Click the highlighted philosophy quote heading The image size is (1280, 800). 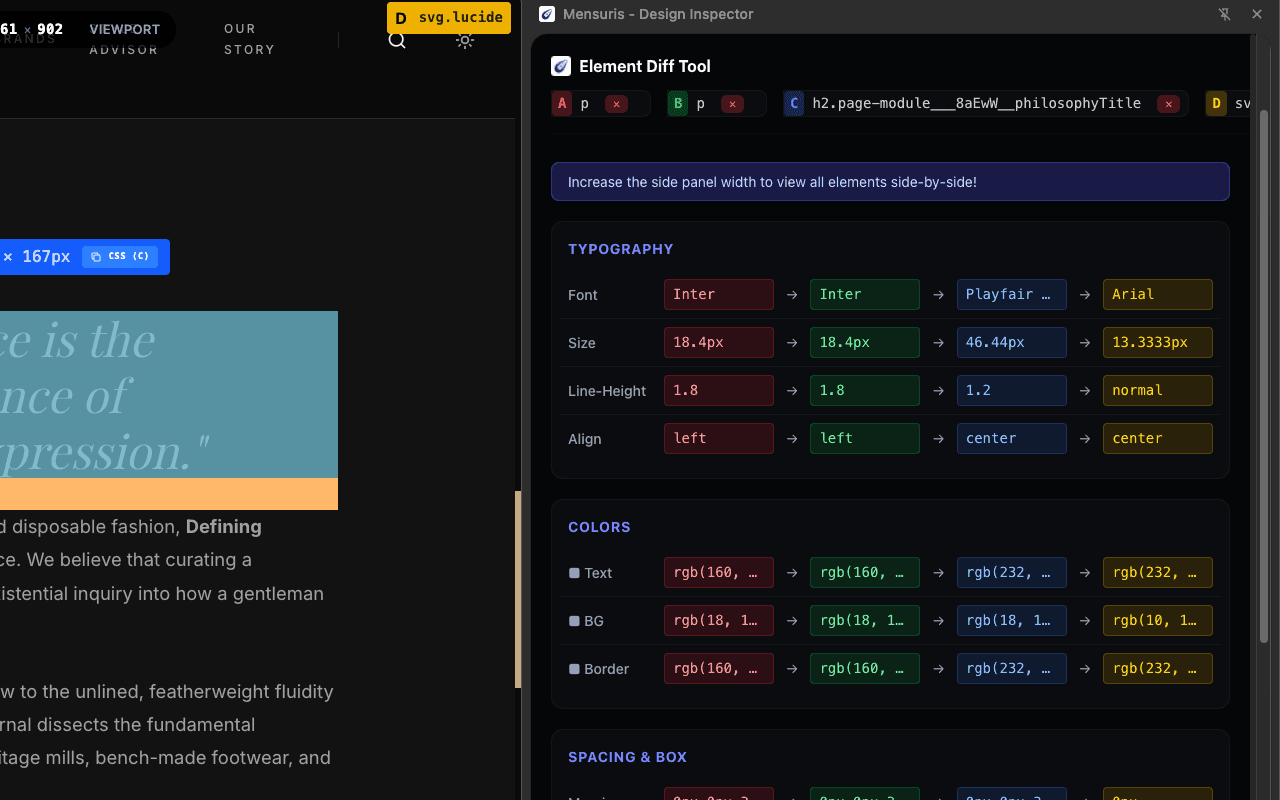pos(169,395)
